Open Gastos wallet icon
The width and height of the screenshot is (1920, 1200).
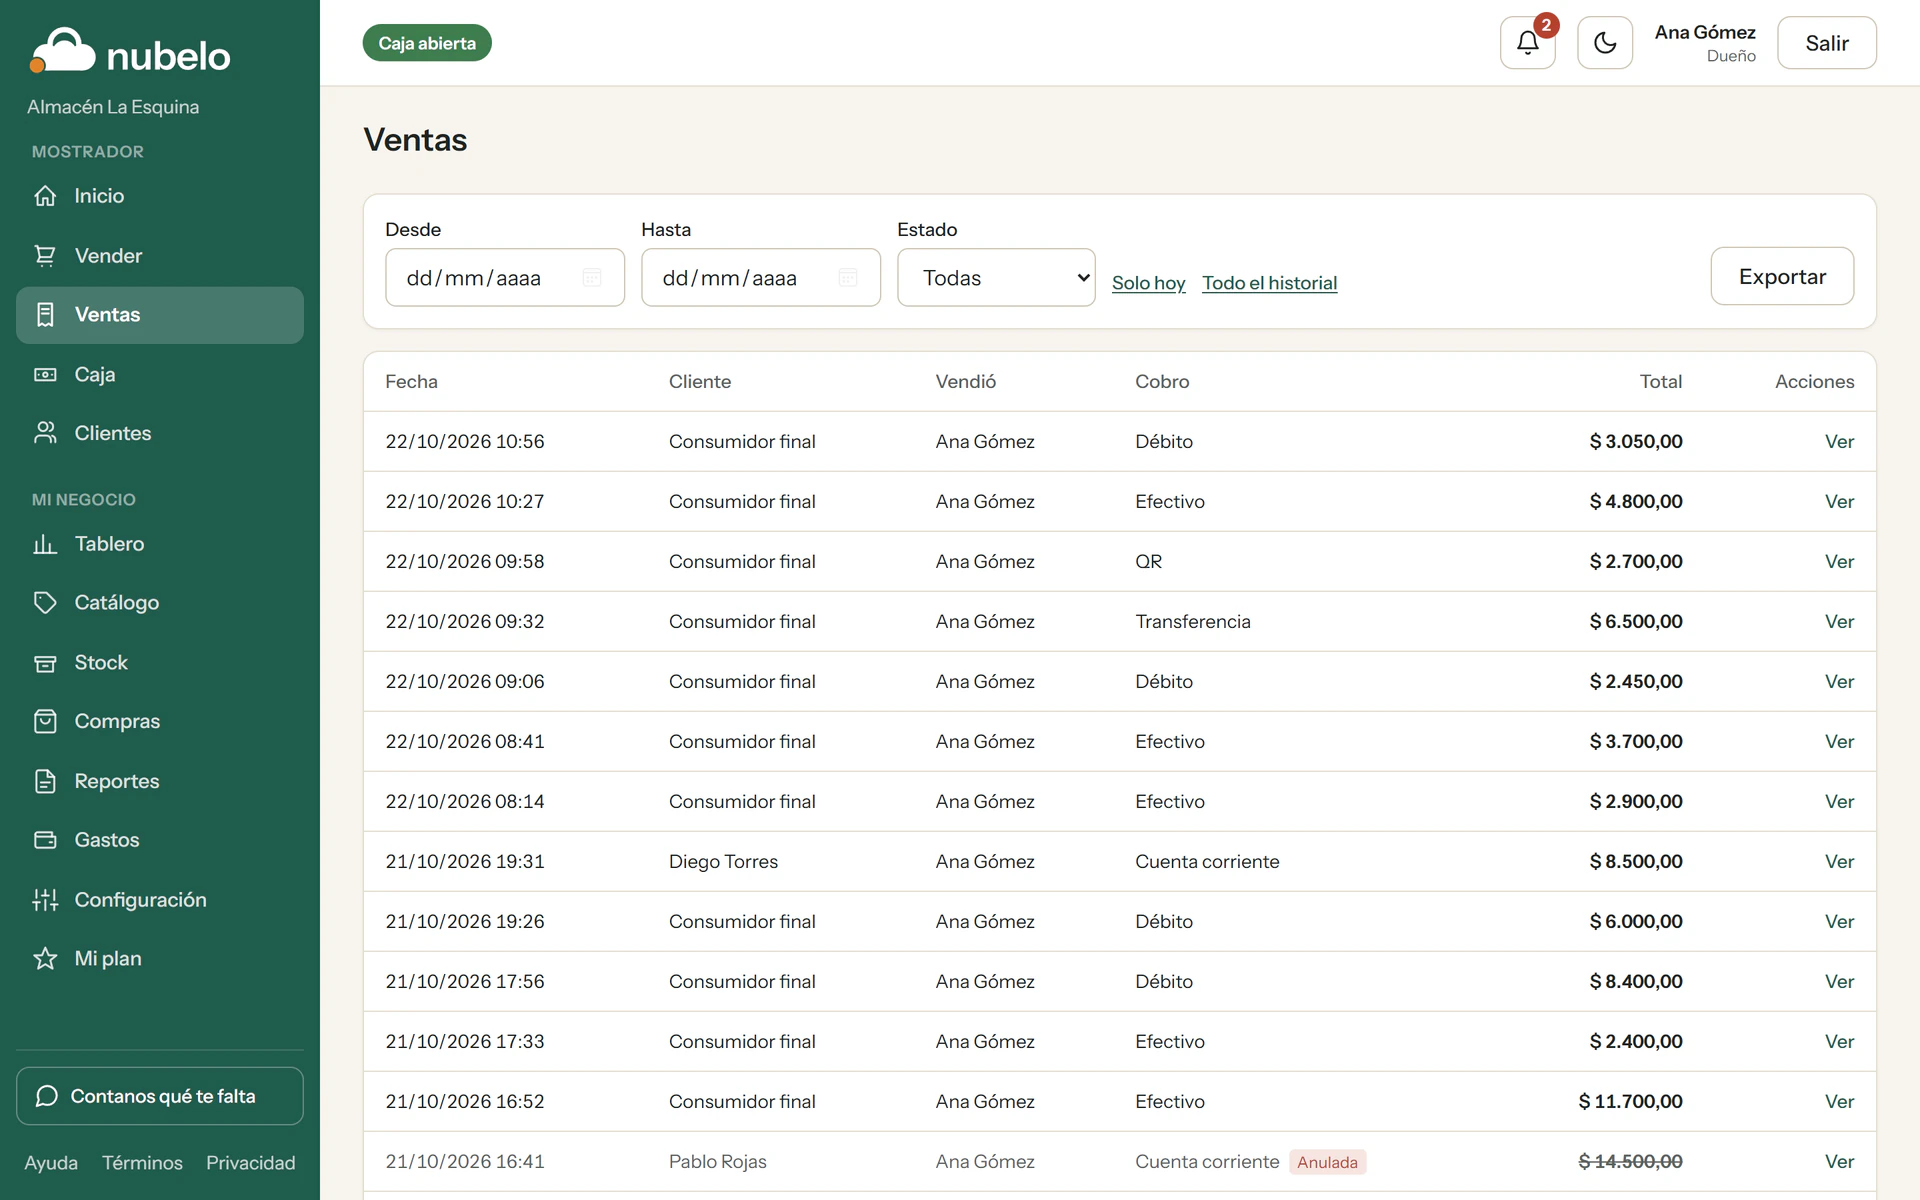pos(45,840)
